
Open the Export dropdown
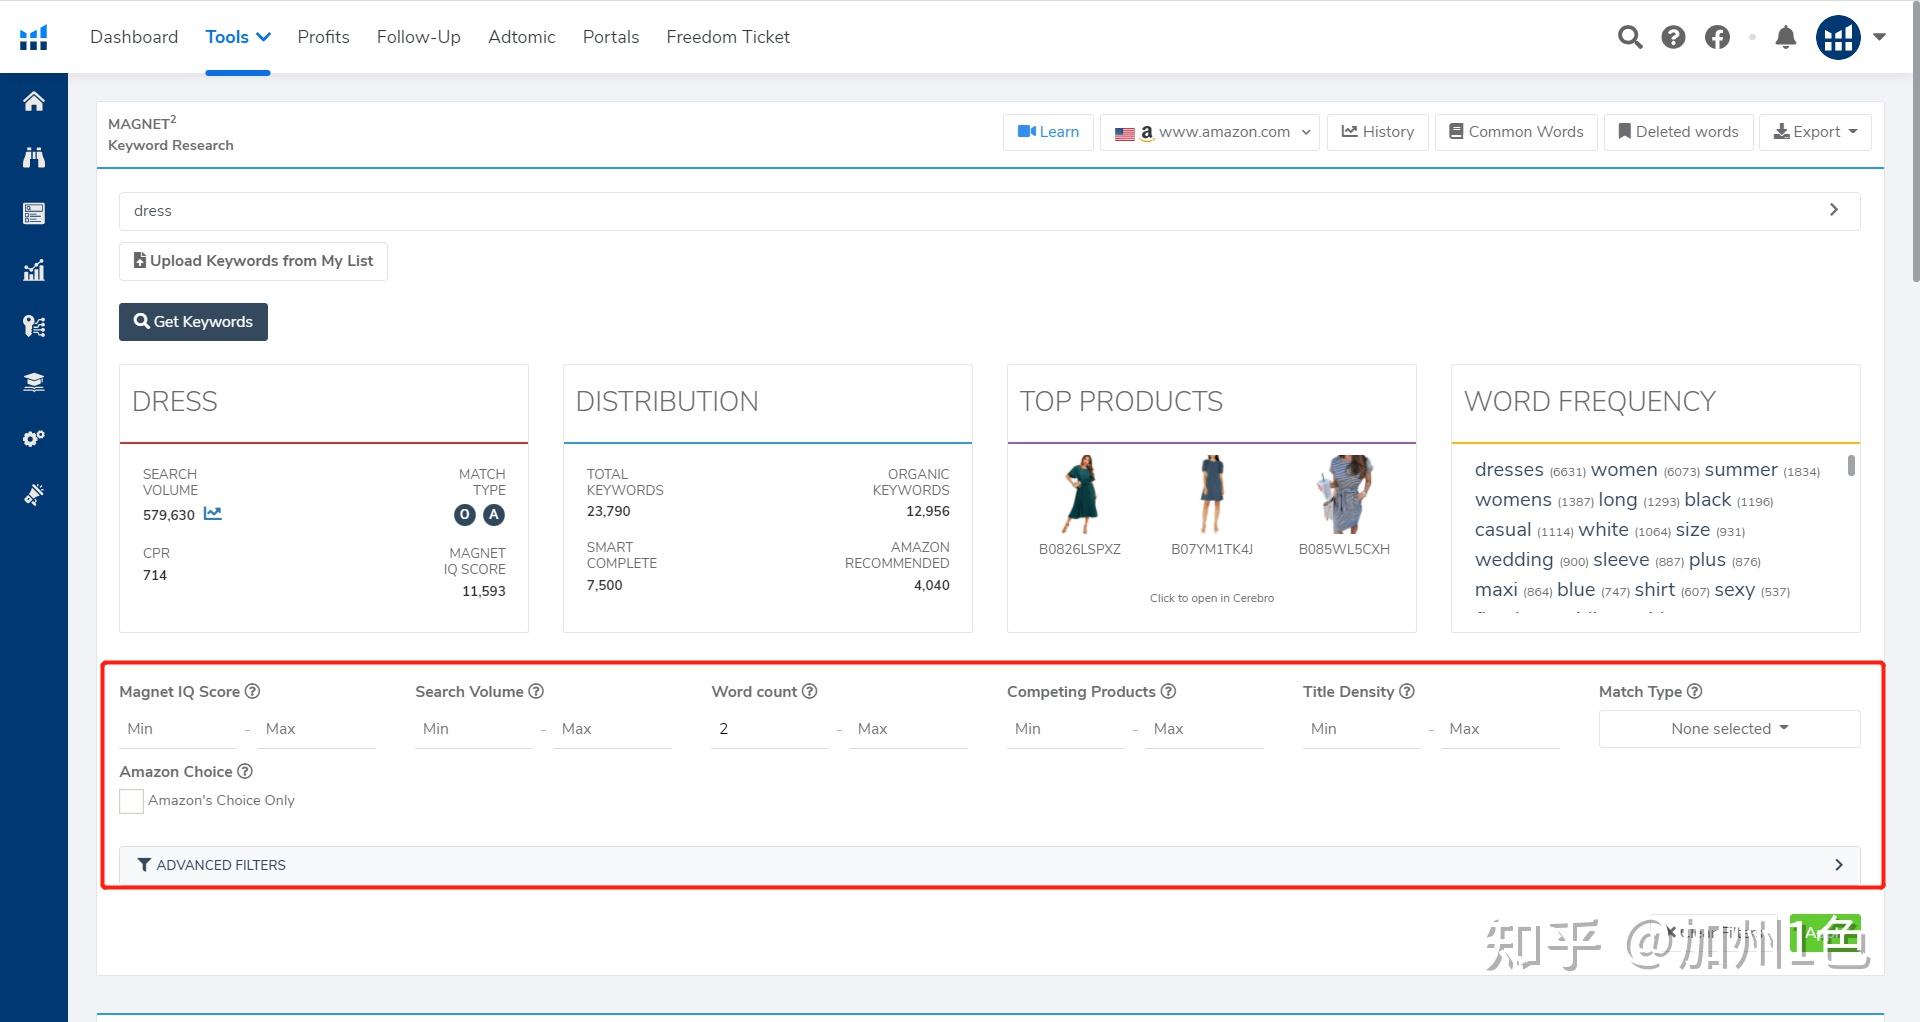tap(1815, 132)
